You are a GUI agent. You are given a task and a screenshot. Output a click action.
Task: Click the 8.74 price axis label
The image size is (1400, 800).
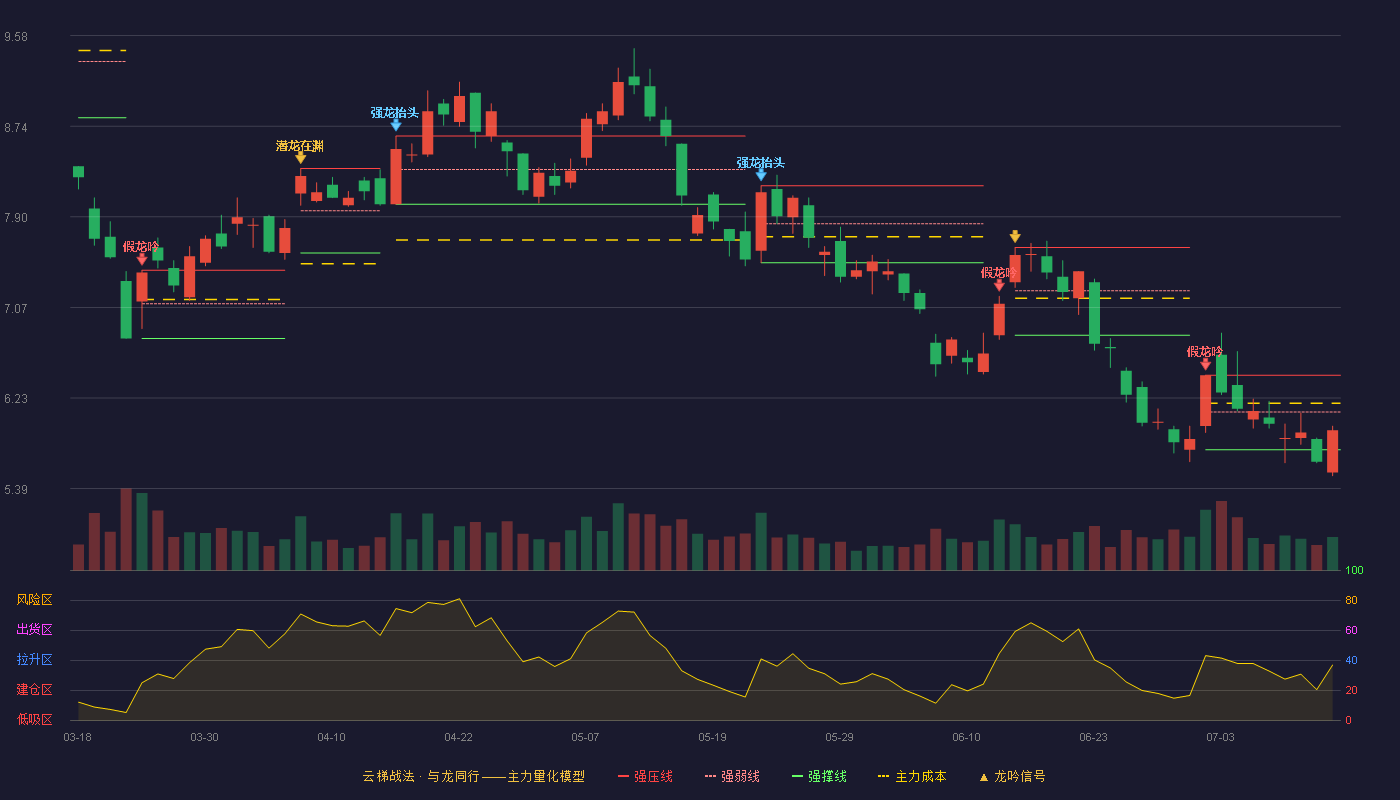coord(16,127)
